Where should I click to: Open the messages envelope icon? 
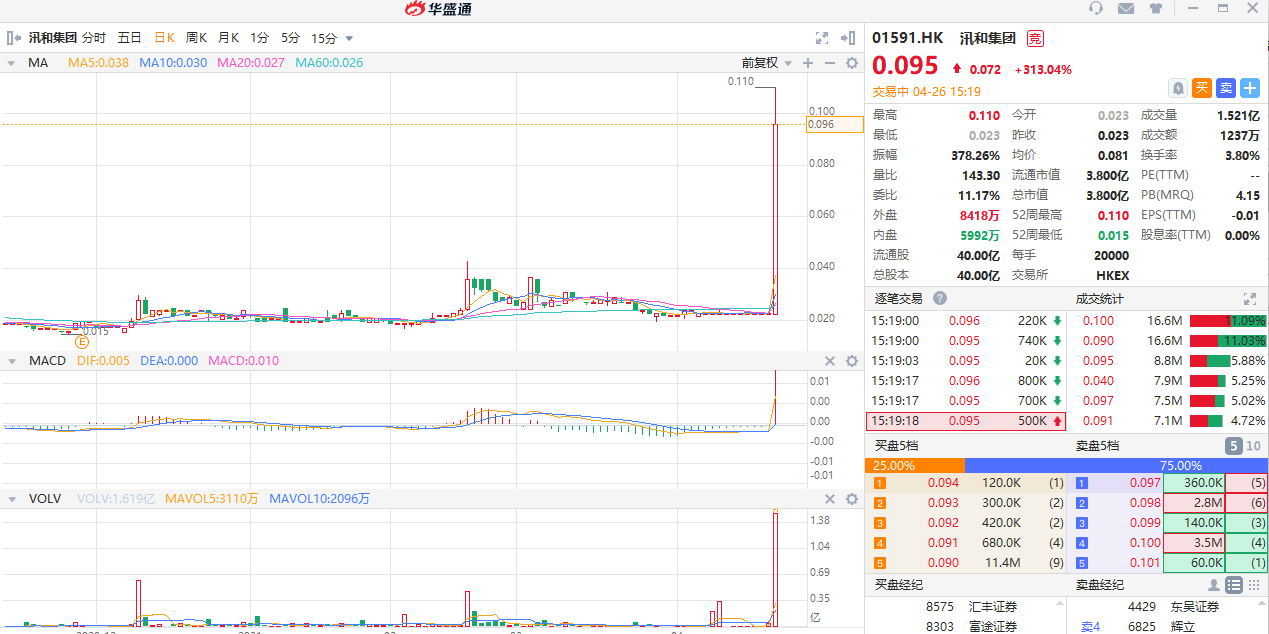coord(1126,9)
